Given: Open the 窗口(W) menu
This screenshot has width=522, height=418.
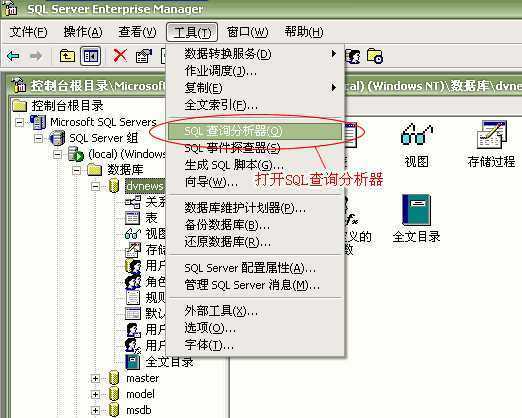Looking at the screenshot, I should 247,32.
